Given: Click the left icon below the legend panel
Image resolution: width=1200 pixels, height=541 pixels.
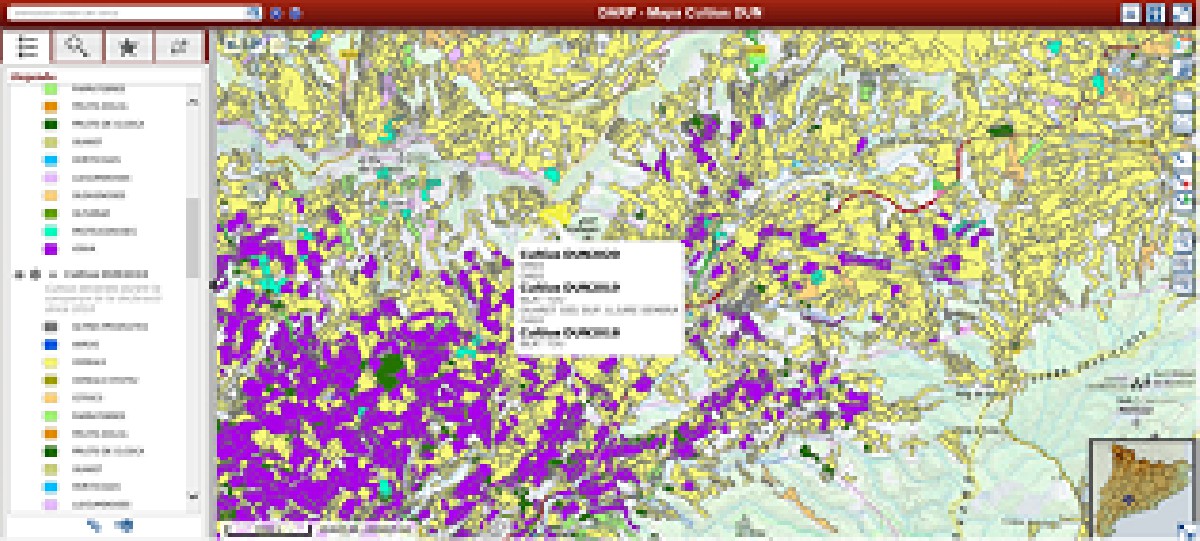Looking at the screenshot, I should pyautogui.click(x=94, y=524).
